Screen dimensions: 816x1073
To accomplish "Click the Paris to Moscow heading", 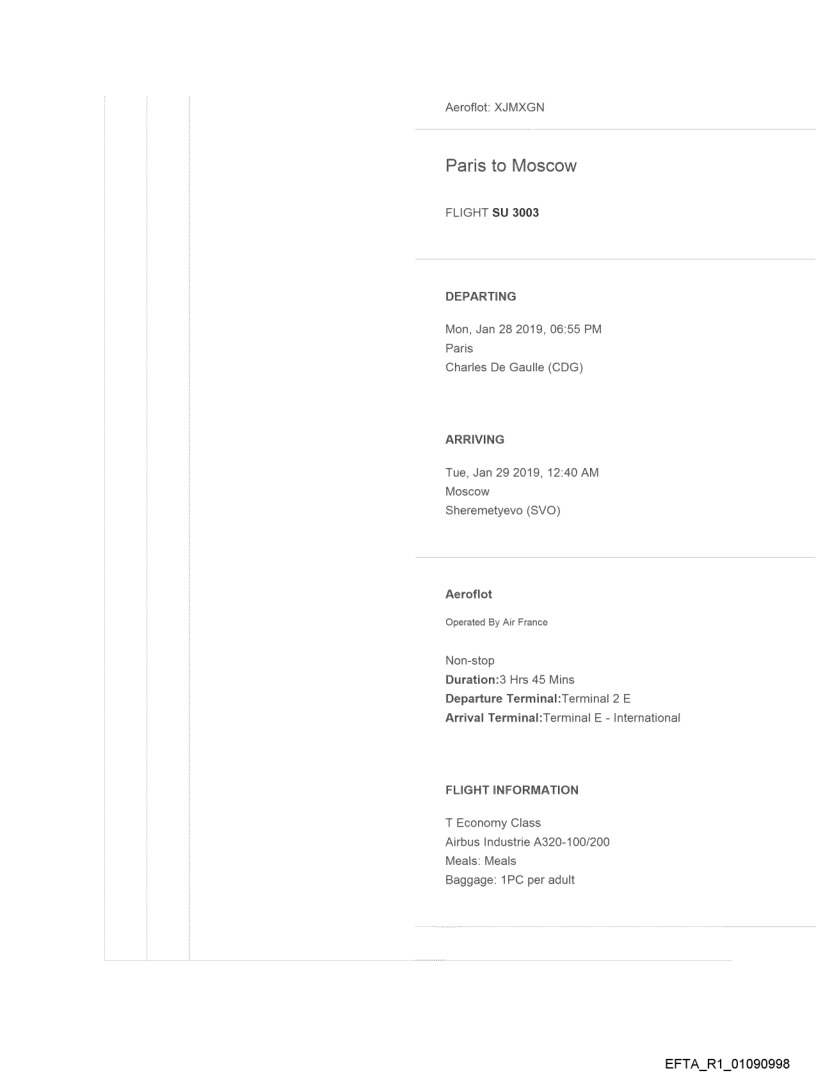I will tap(510, 166).
